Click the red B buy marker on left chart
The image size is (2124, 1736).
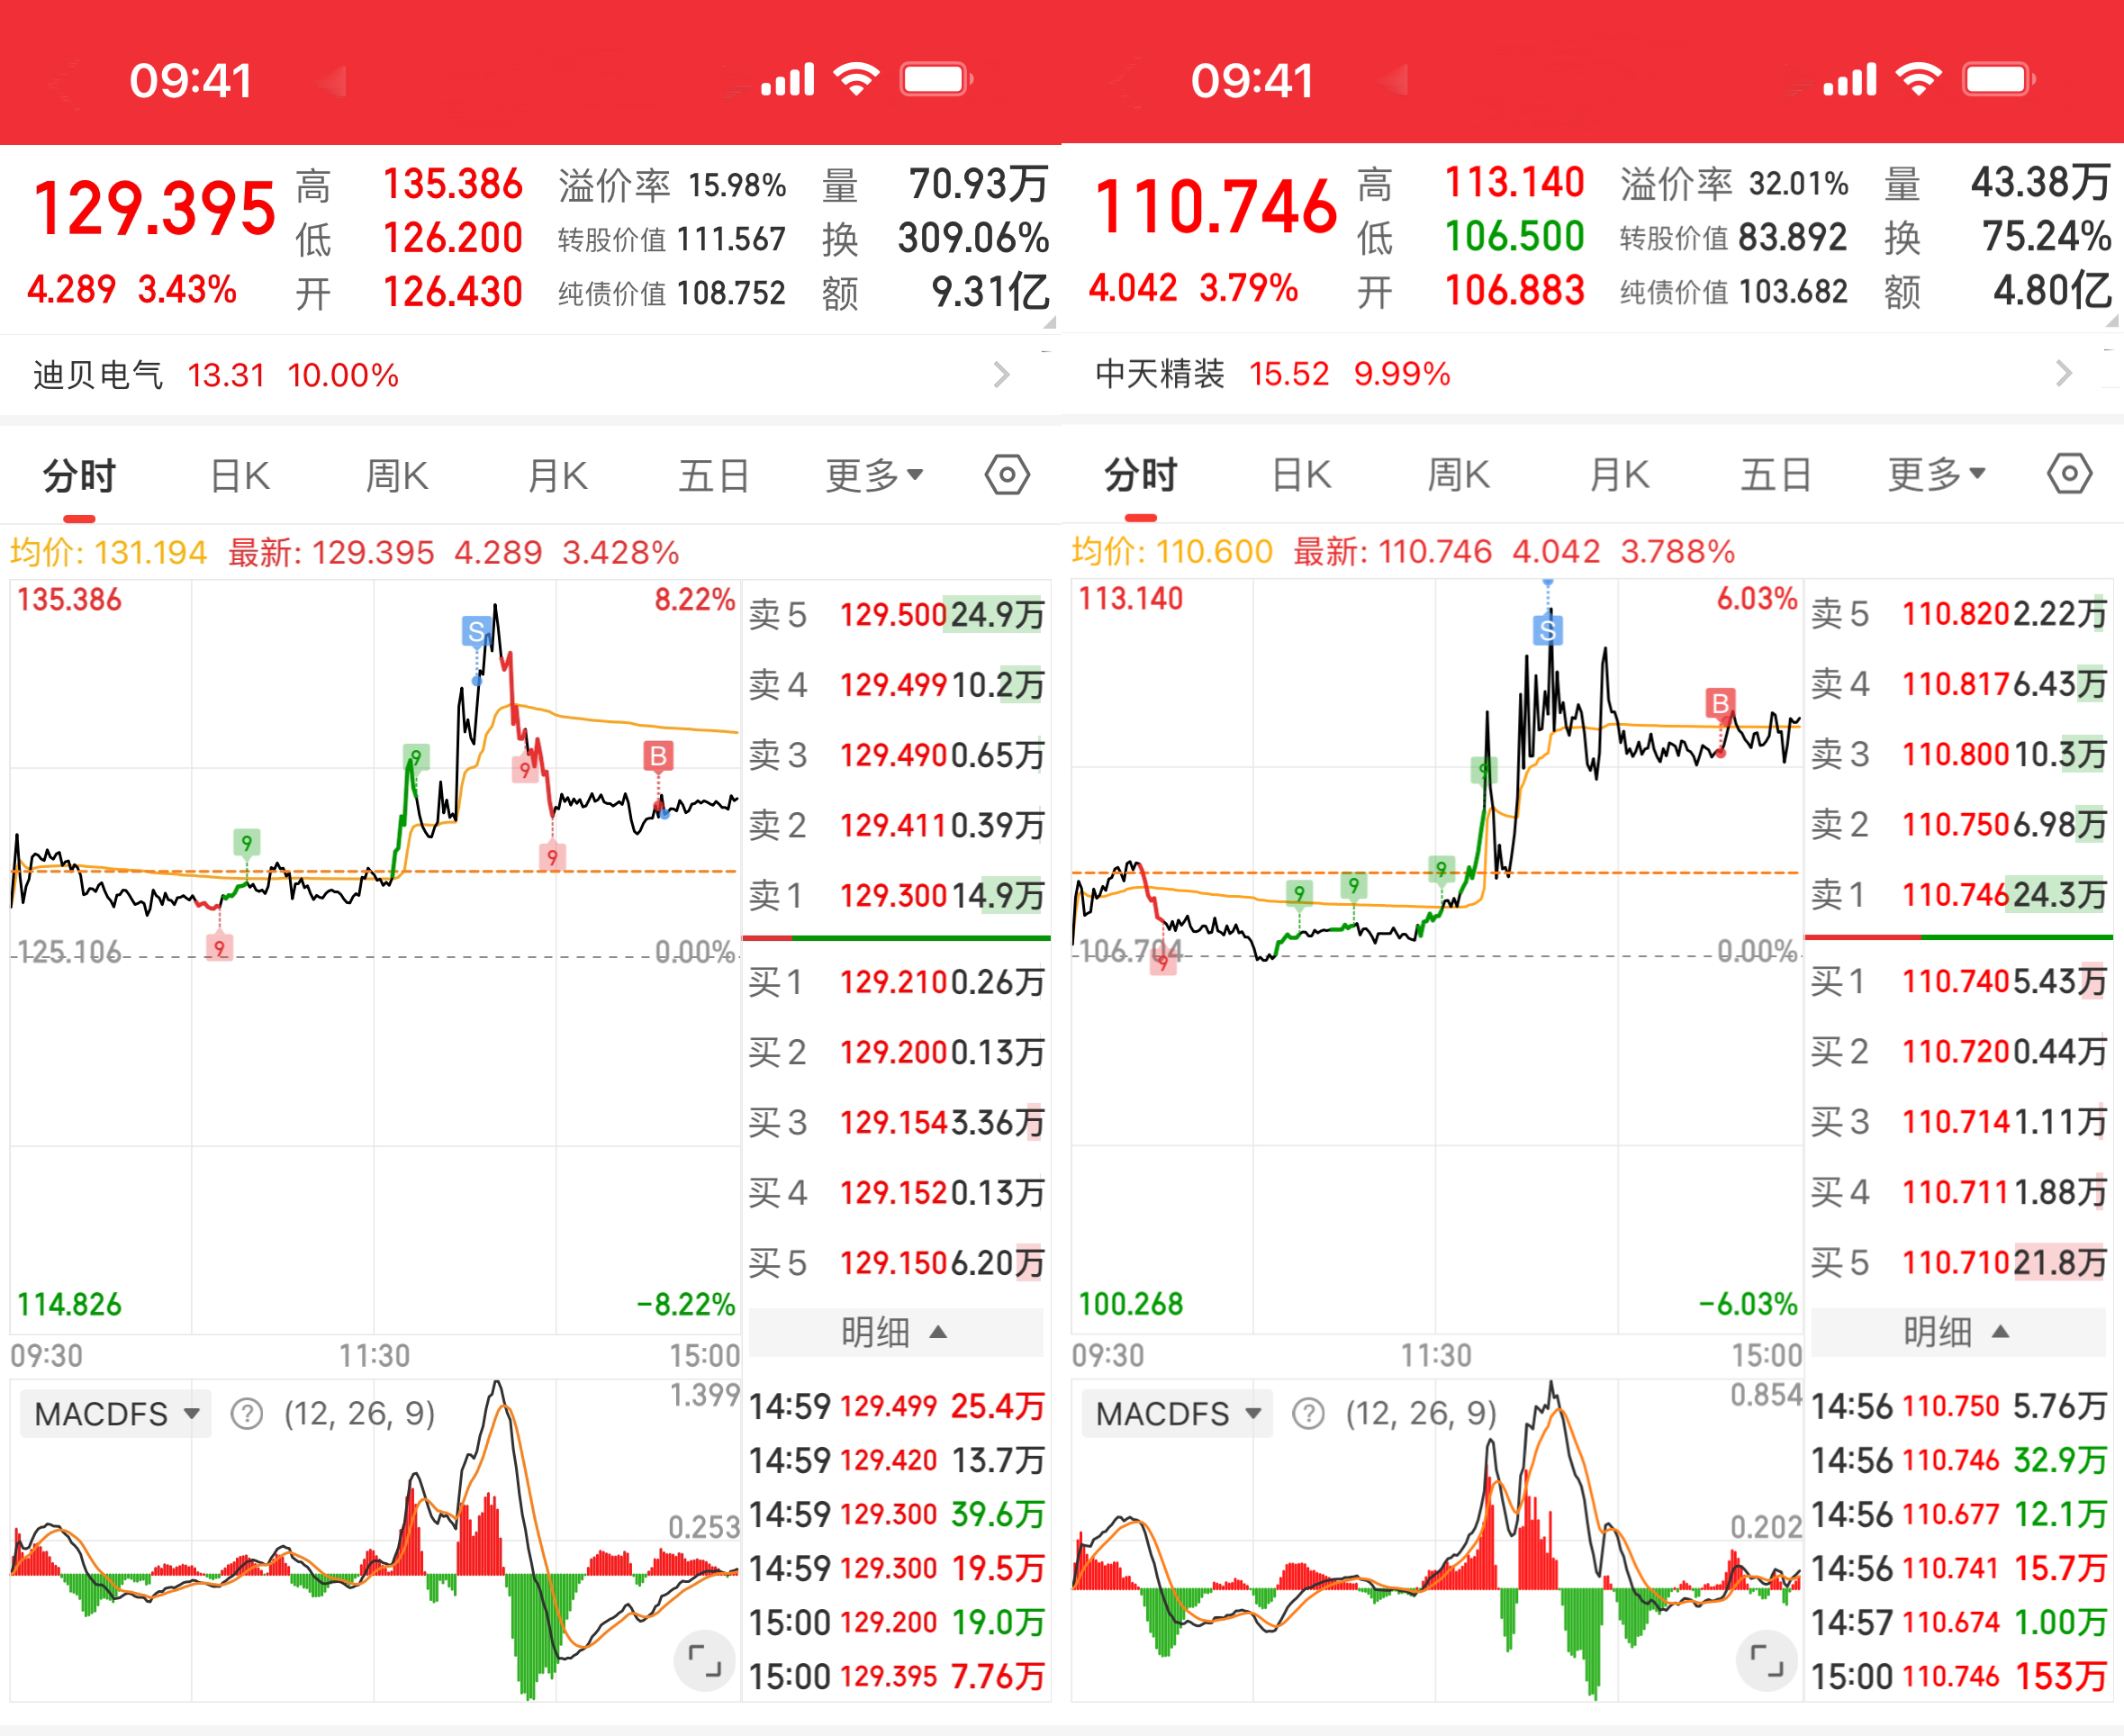click(x=657, y=756)
